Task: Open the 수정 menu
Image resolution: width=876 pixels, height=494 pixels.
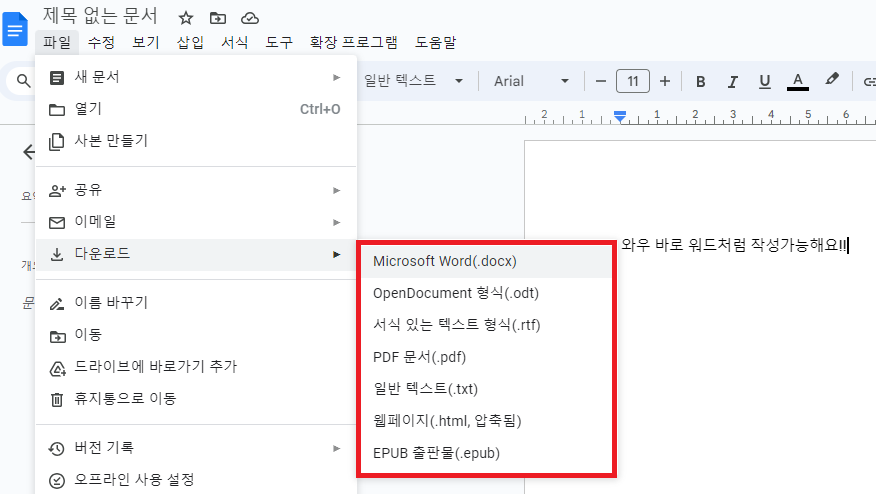Action: point(101,42)
